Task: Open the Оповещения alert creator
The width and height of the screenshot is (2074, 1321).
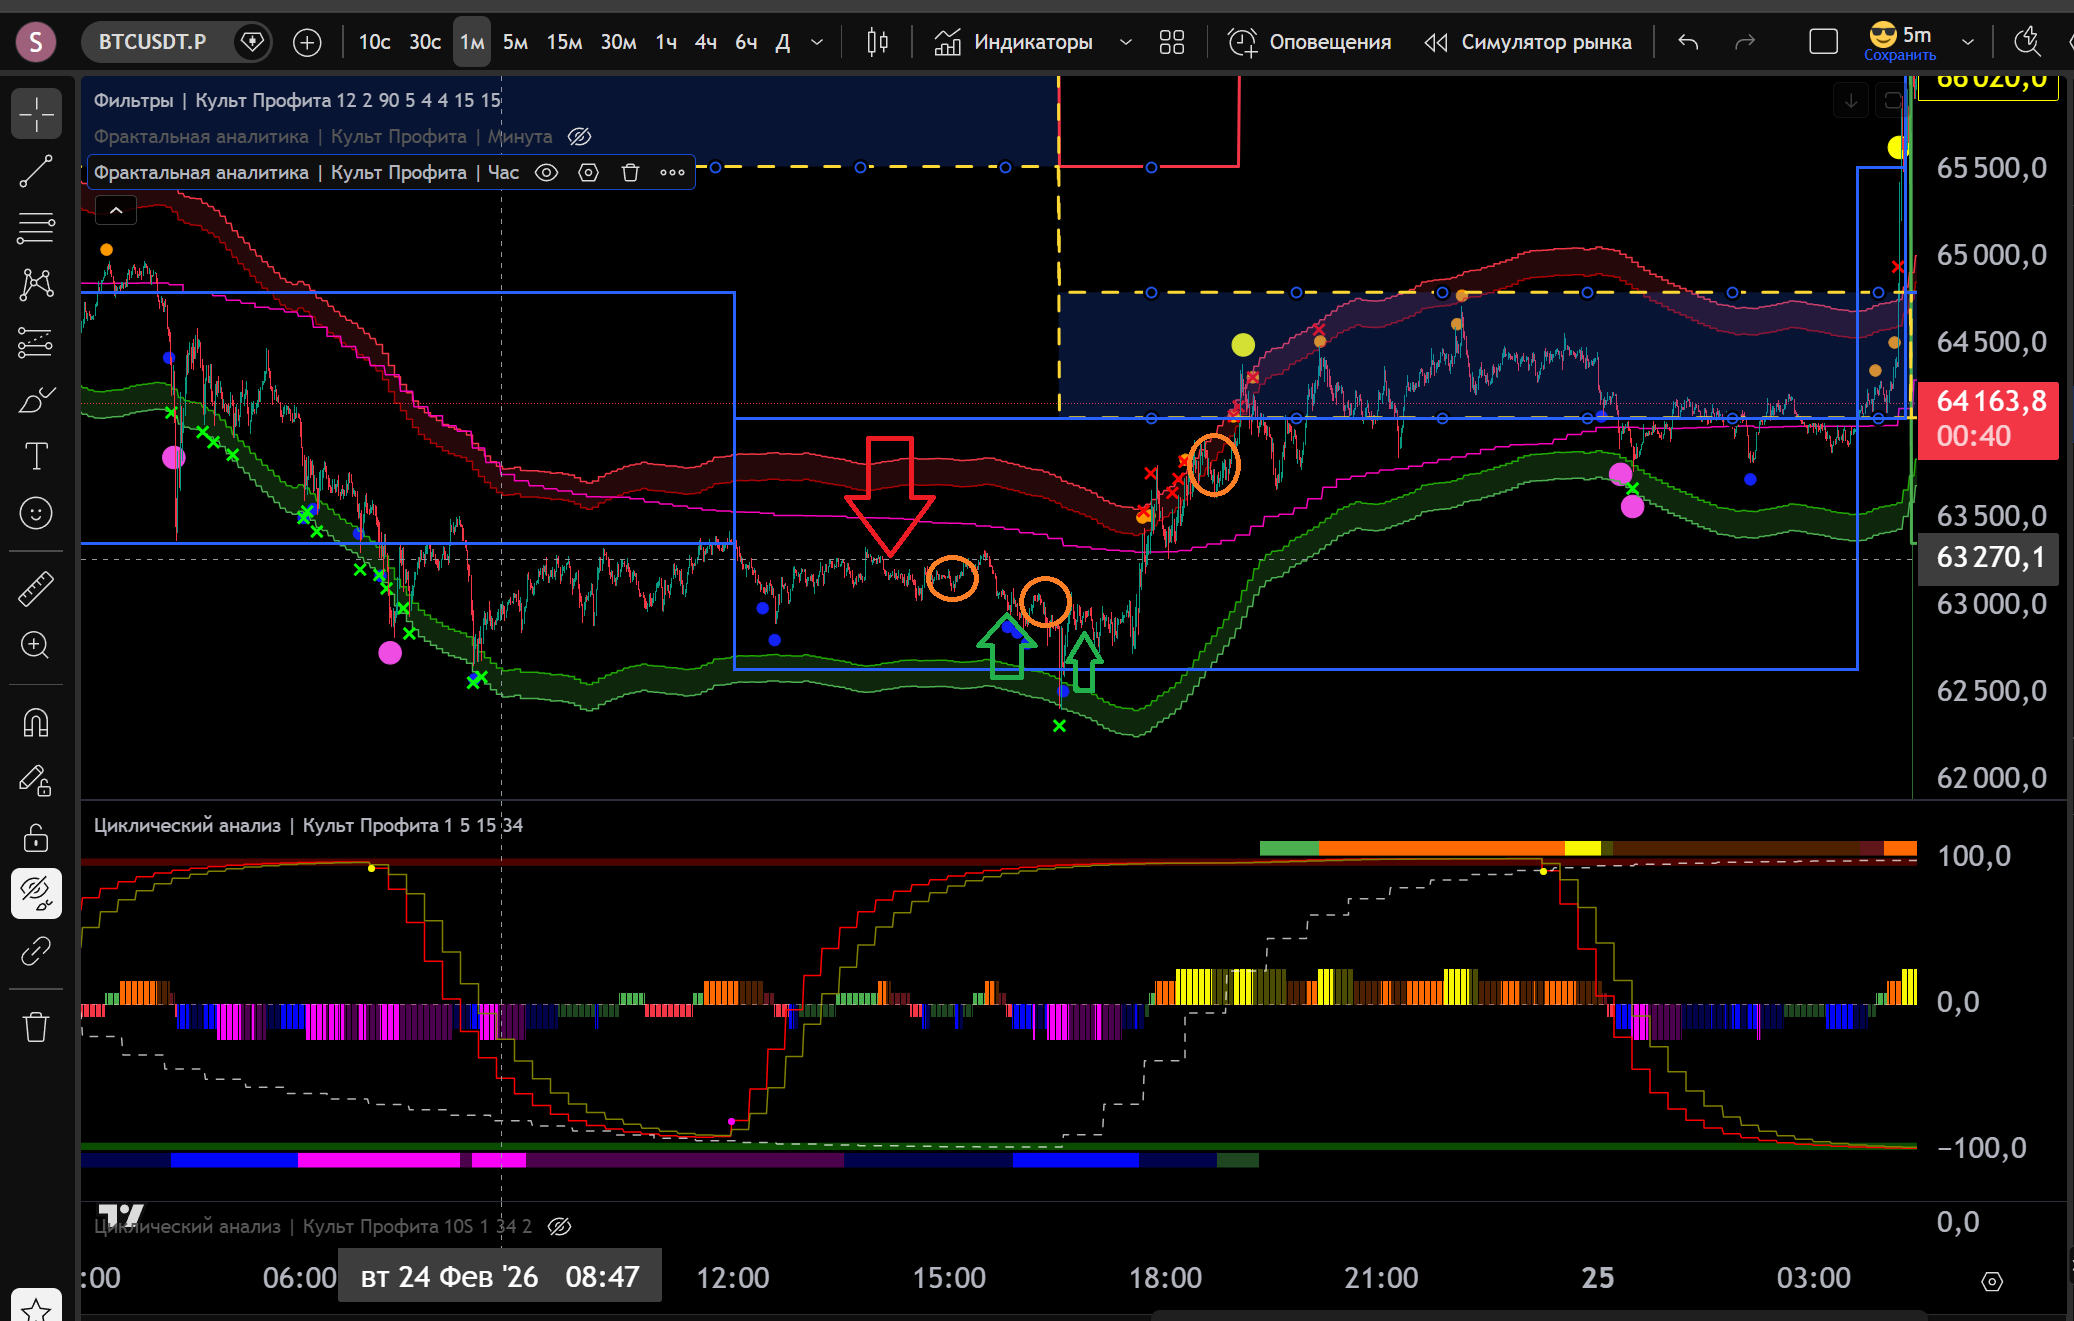Action: 1310,42
